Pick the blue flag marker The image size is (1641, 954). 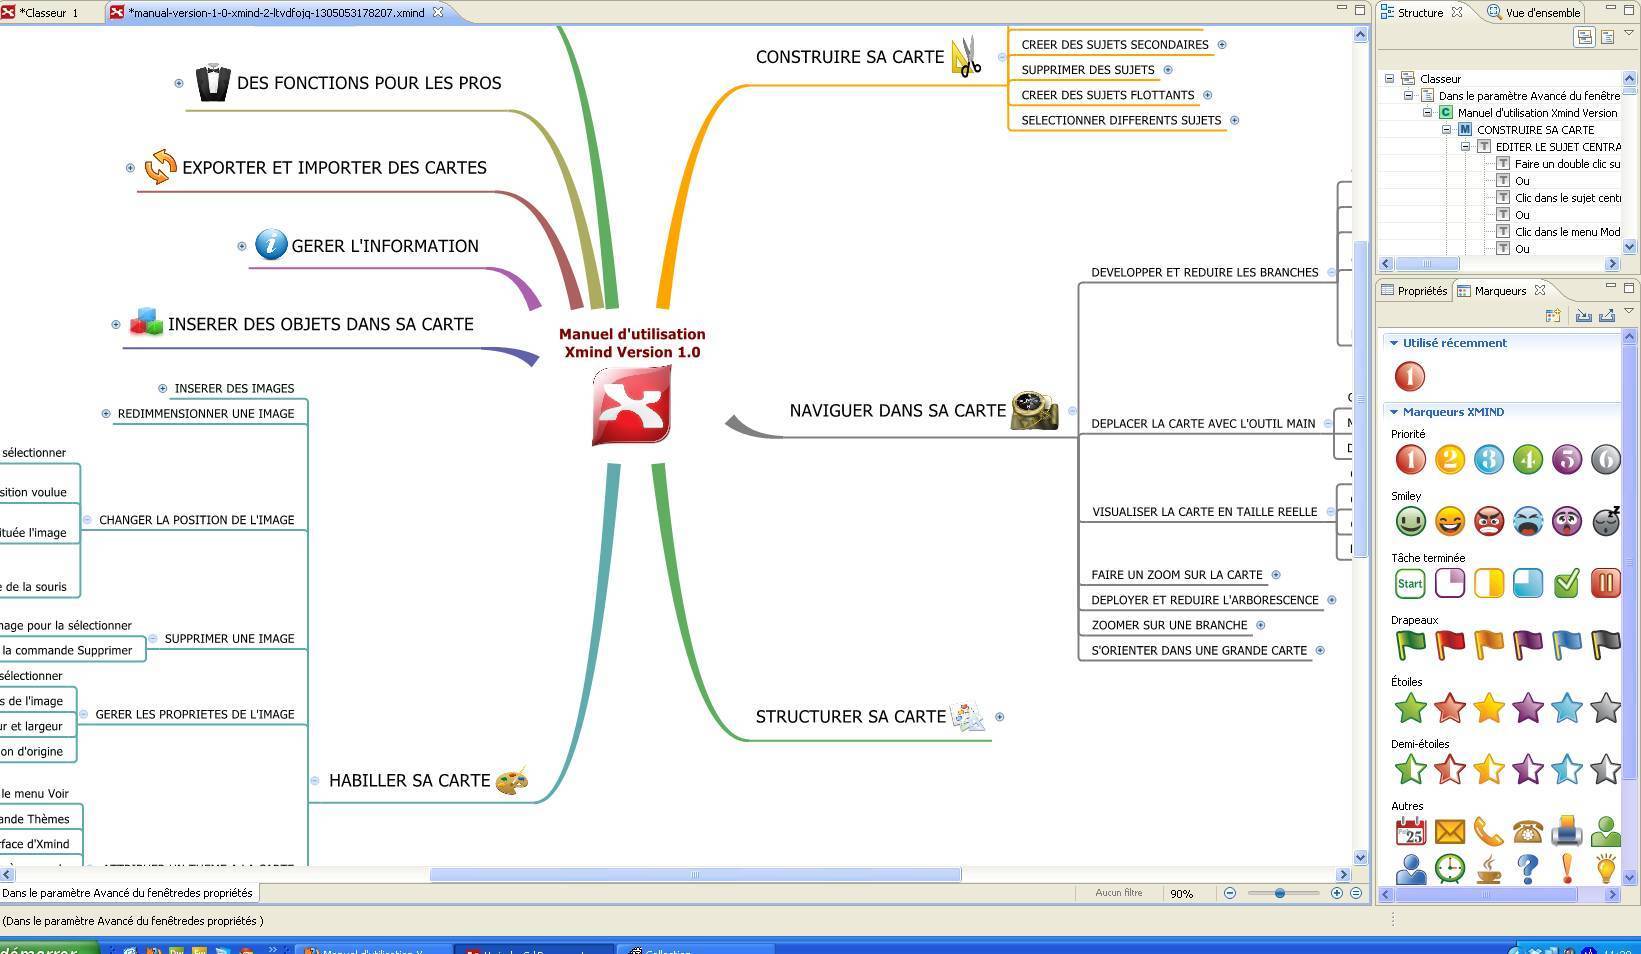coord(1566,645)
